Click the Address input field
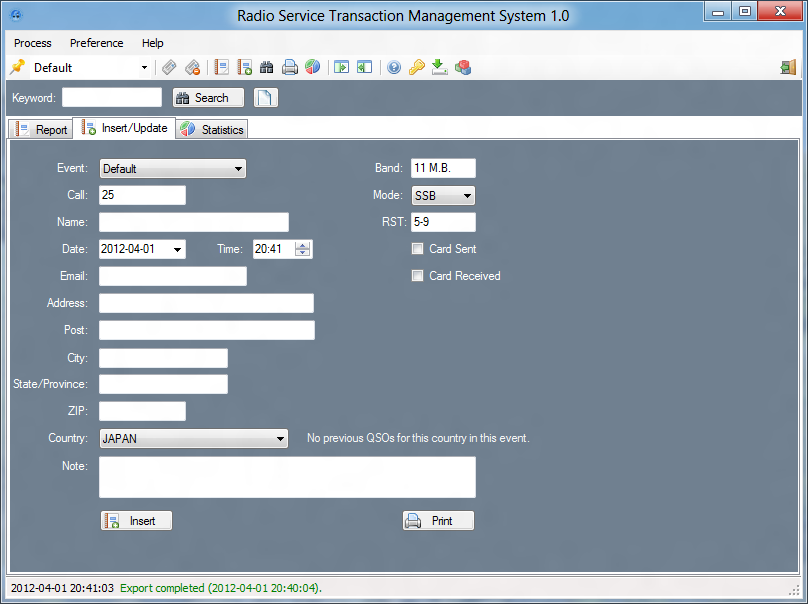The width and height of the screenshot is (808, 604). 206,303
